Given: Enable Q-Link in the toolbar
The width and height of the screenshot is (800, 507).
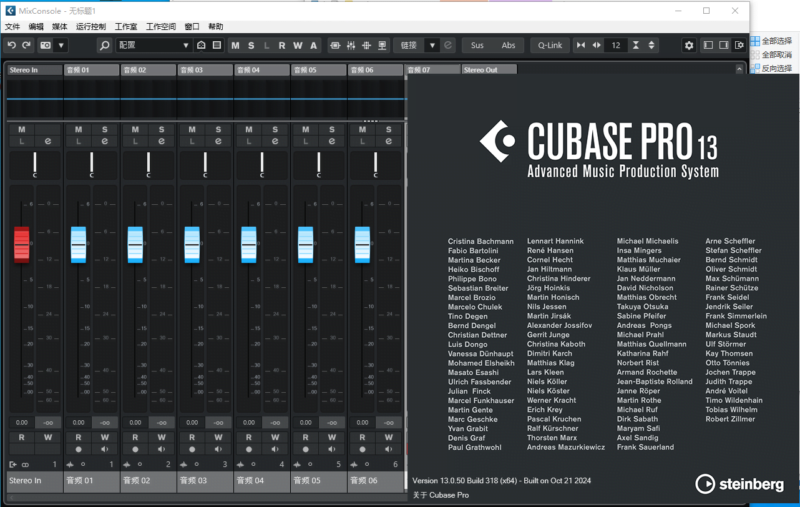Looking at the screenshot, I should pos(549,45).
